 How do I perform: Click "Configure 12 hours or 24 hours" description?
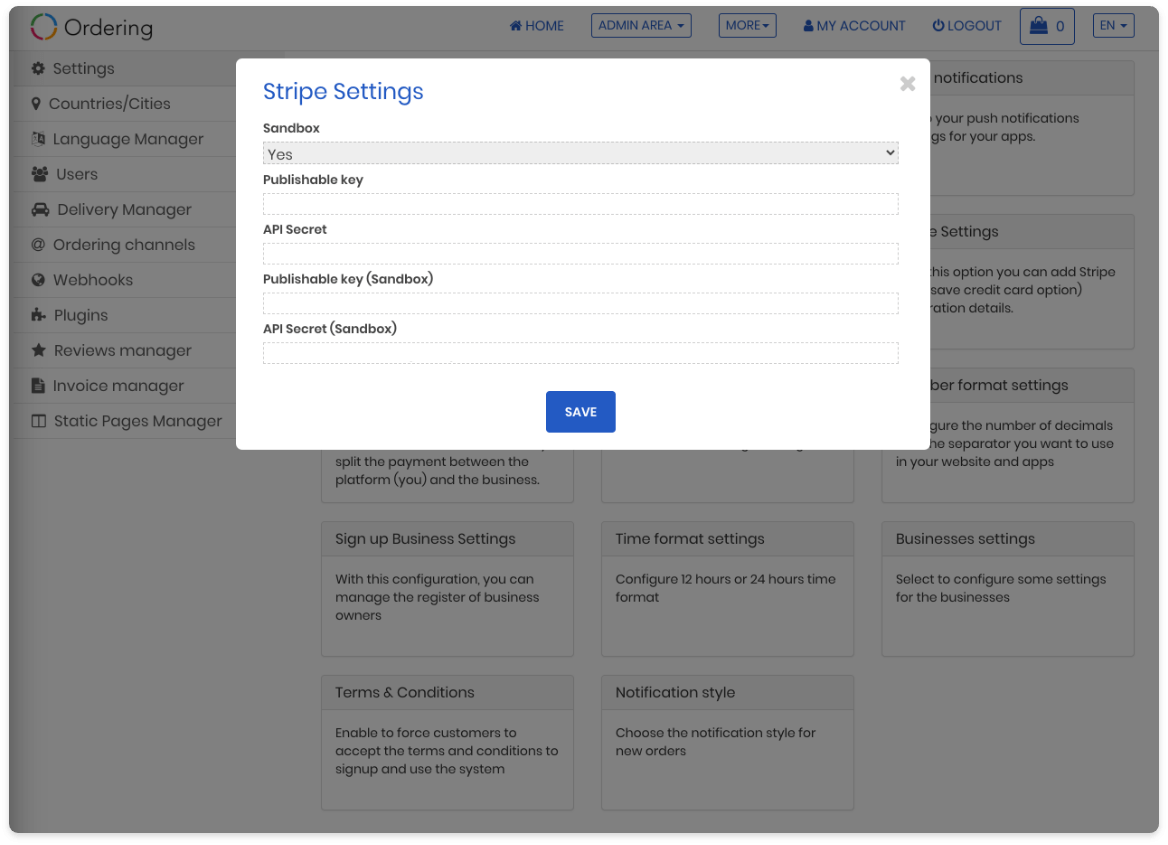tap(726, 588)
